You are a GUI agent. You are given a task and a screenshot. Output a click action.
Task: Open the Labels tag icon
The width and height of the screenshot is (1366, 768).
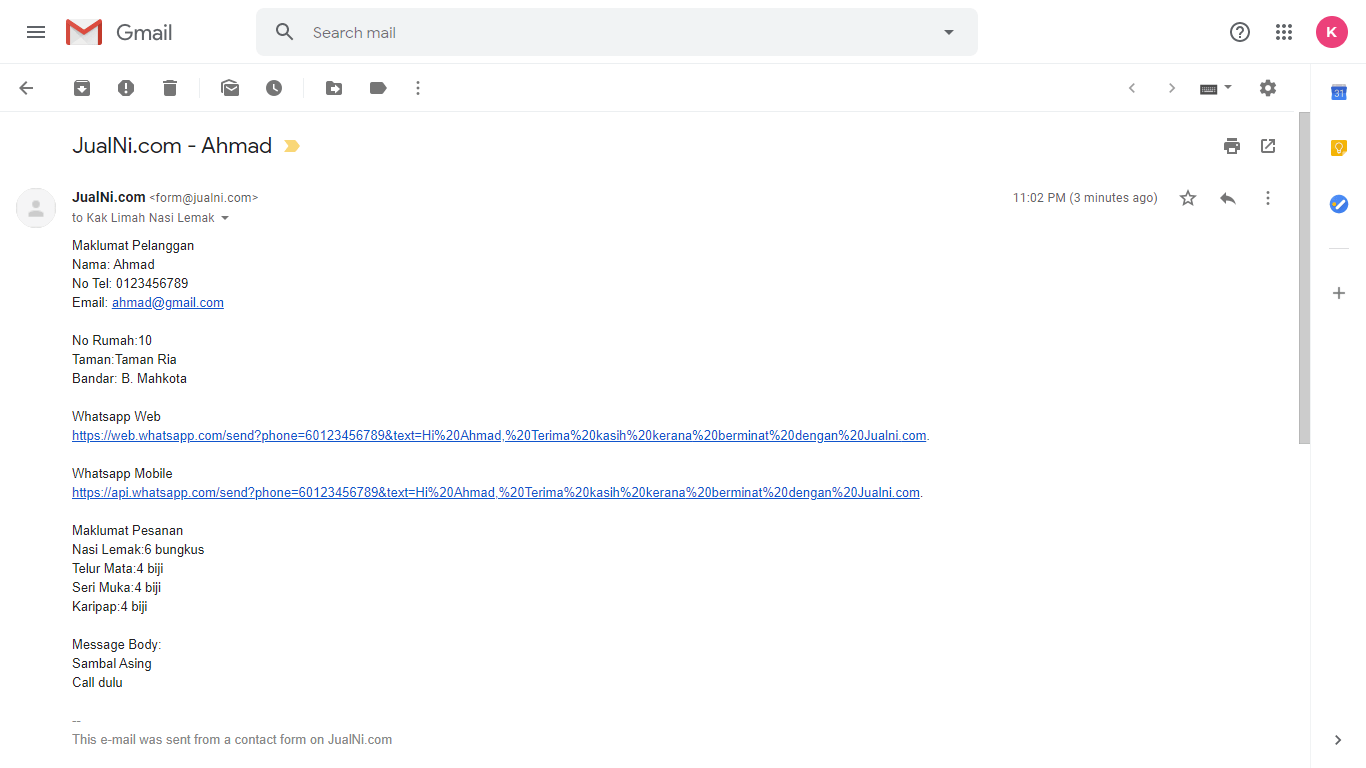click(378, 88)
